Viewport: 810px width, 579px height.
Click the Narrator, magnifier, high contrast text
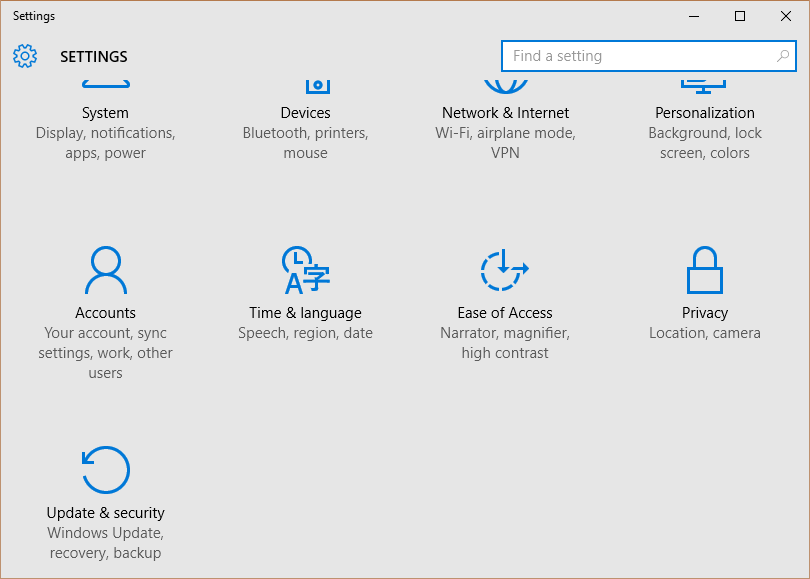(505, 343)
